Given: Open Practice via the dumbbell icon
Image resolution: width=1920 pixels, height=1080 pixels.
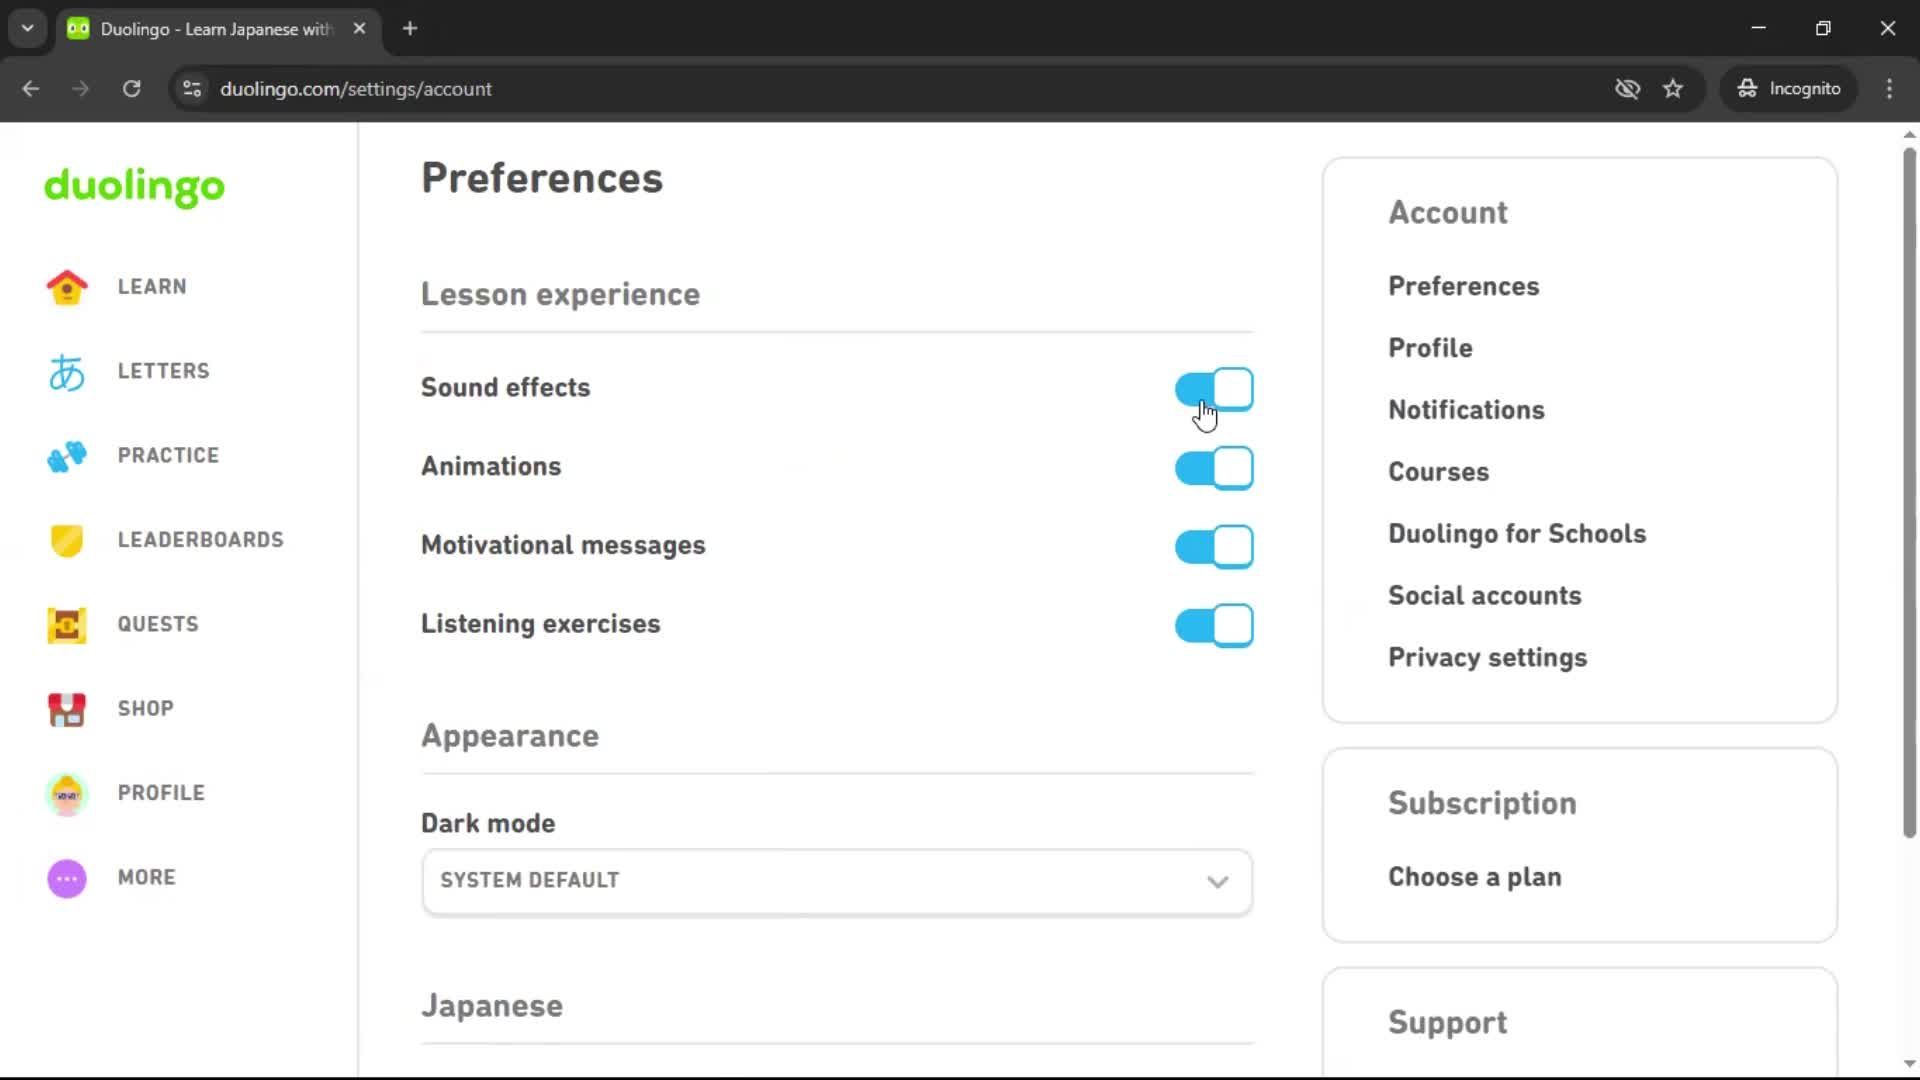Looking at the screenshot, I should pyautogui.click(x=66, y=455).
